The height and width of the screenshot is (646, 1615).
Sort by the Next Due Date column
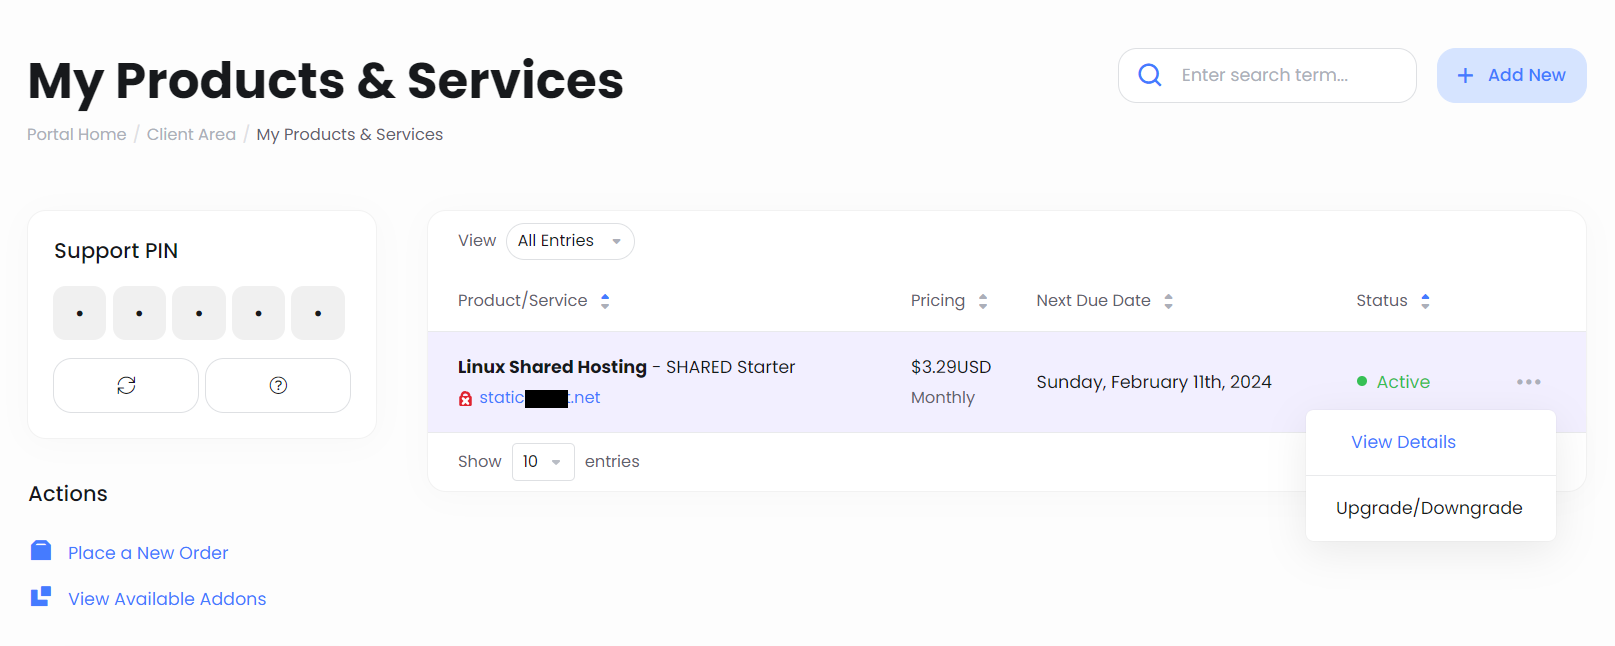(x=1104, y=301)
